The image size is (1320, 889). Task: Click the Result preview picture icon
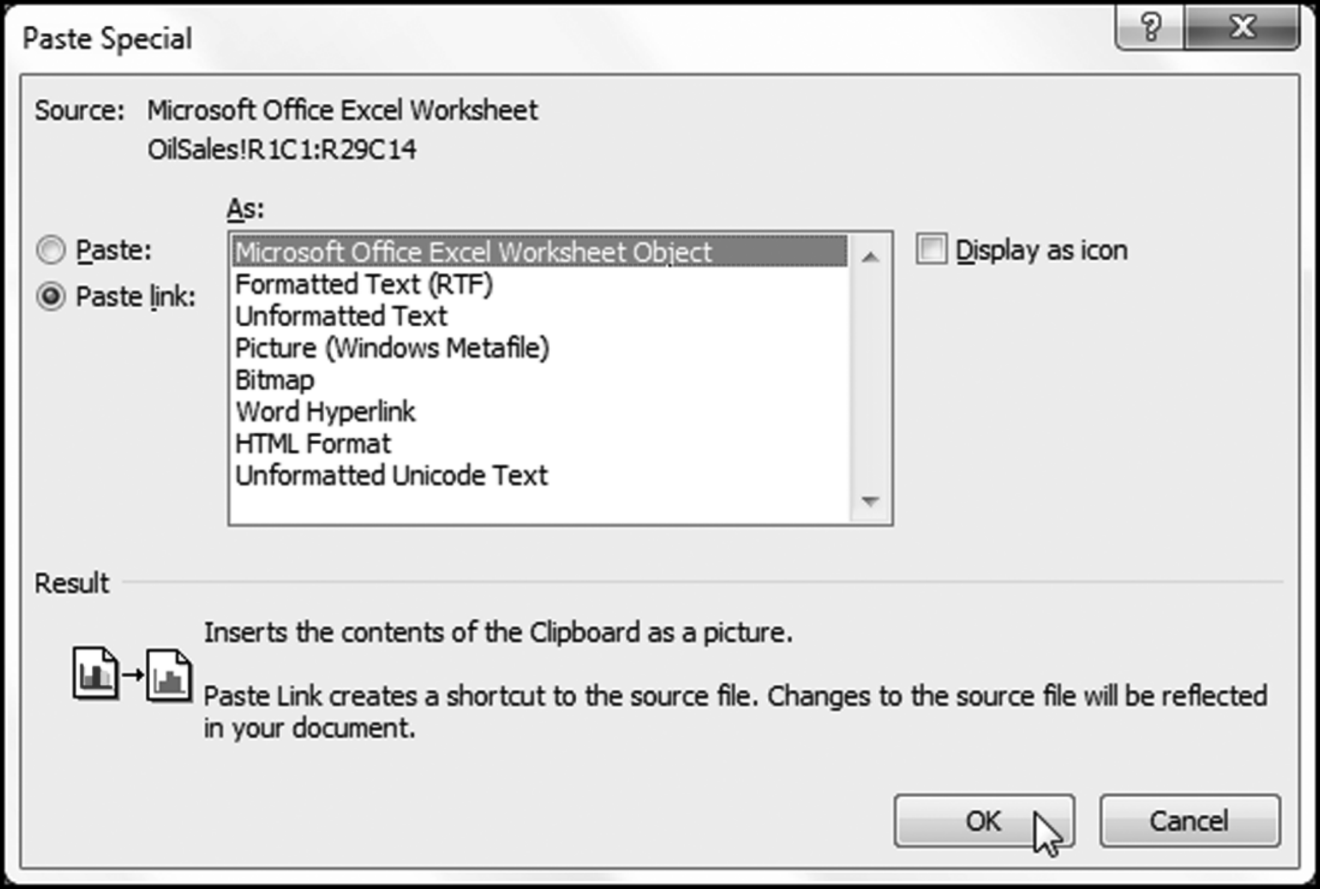pos(132,674)
